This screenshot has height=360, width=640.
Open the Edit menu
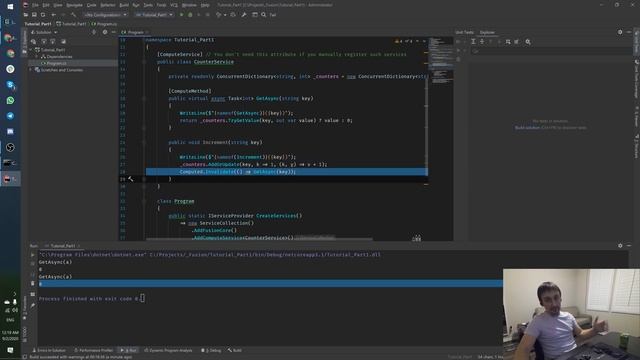(x=46, y=5)
